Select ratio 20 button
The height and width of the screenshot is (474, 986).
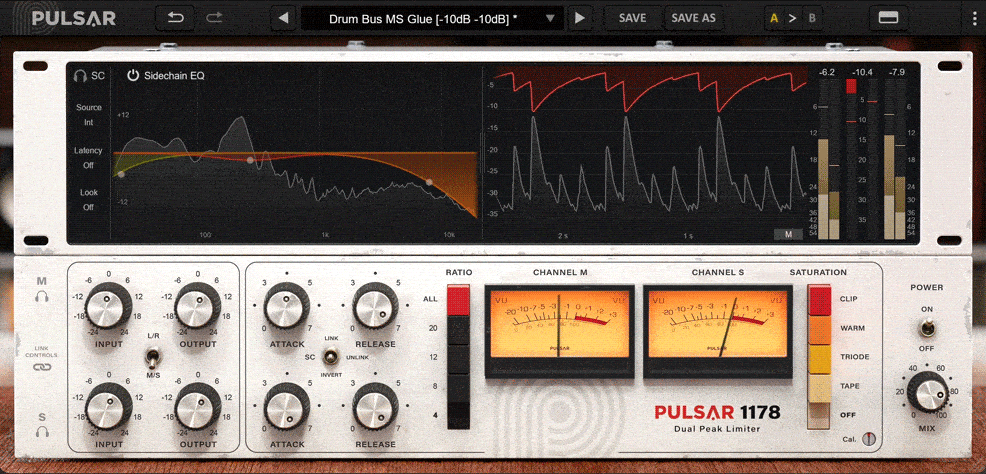click(458, 329)
